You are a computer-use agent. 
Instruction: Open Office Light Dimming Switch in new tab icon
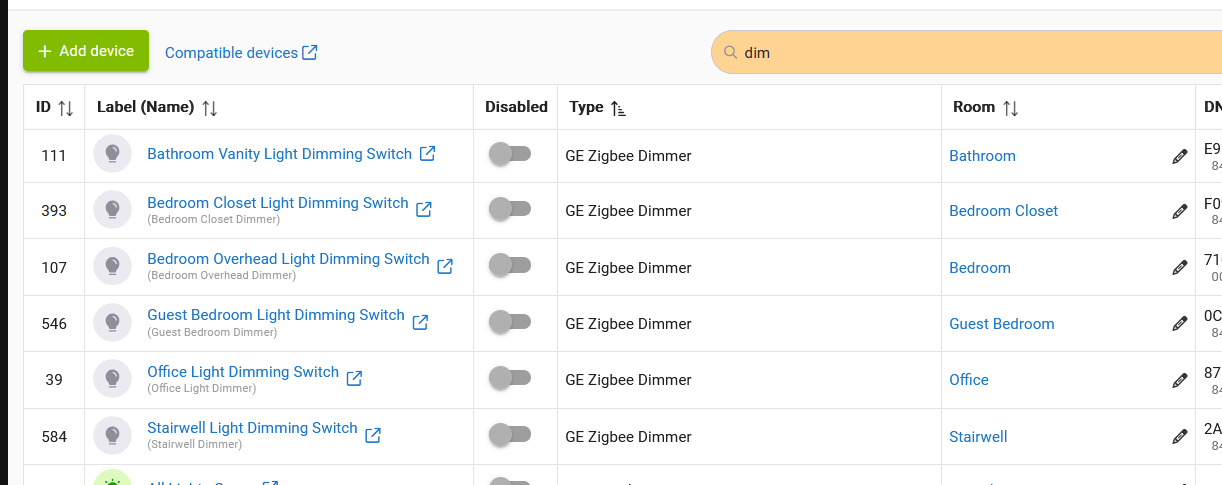point(354,378)
